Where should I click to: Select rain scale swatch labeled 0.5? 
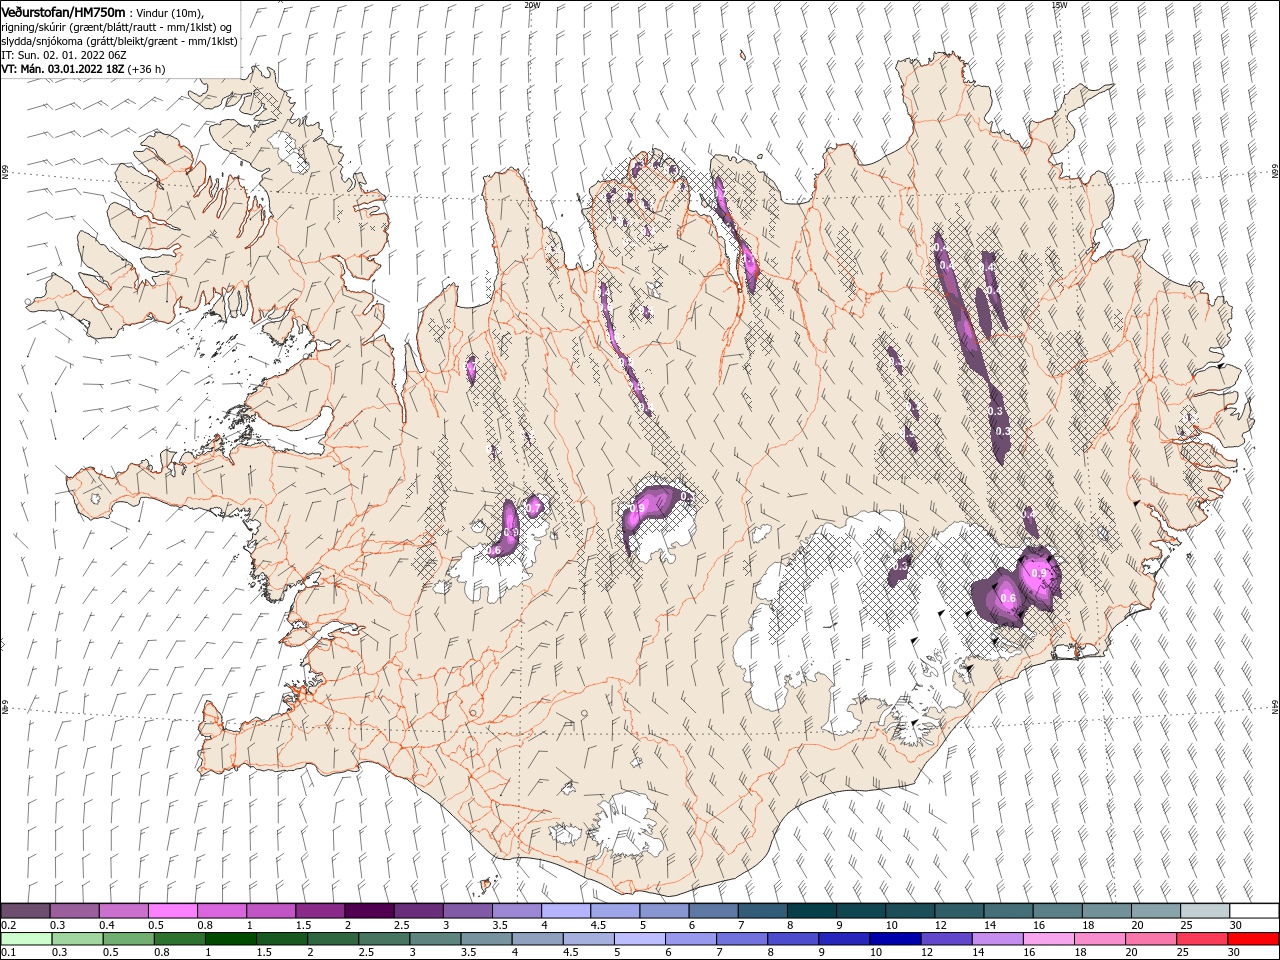(128, 939)
